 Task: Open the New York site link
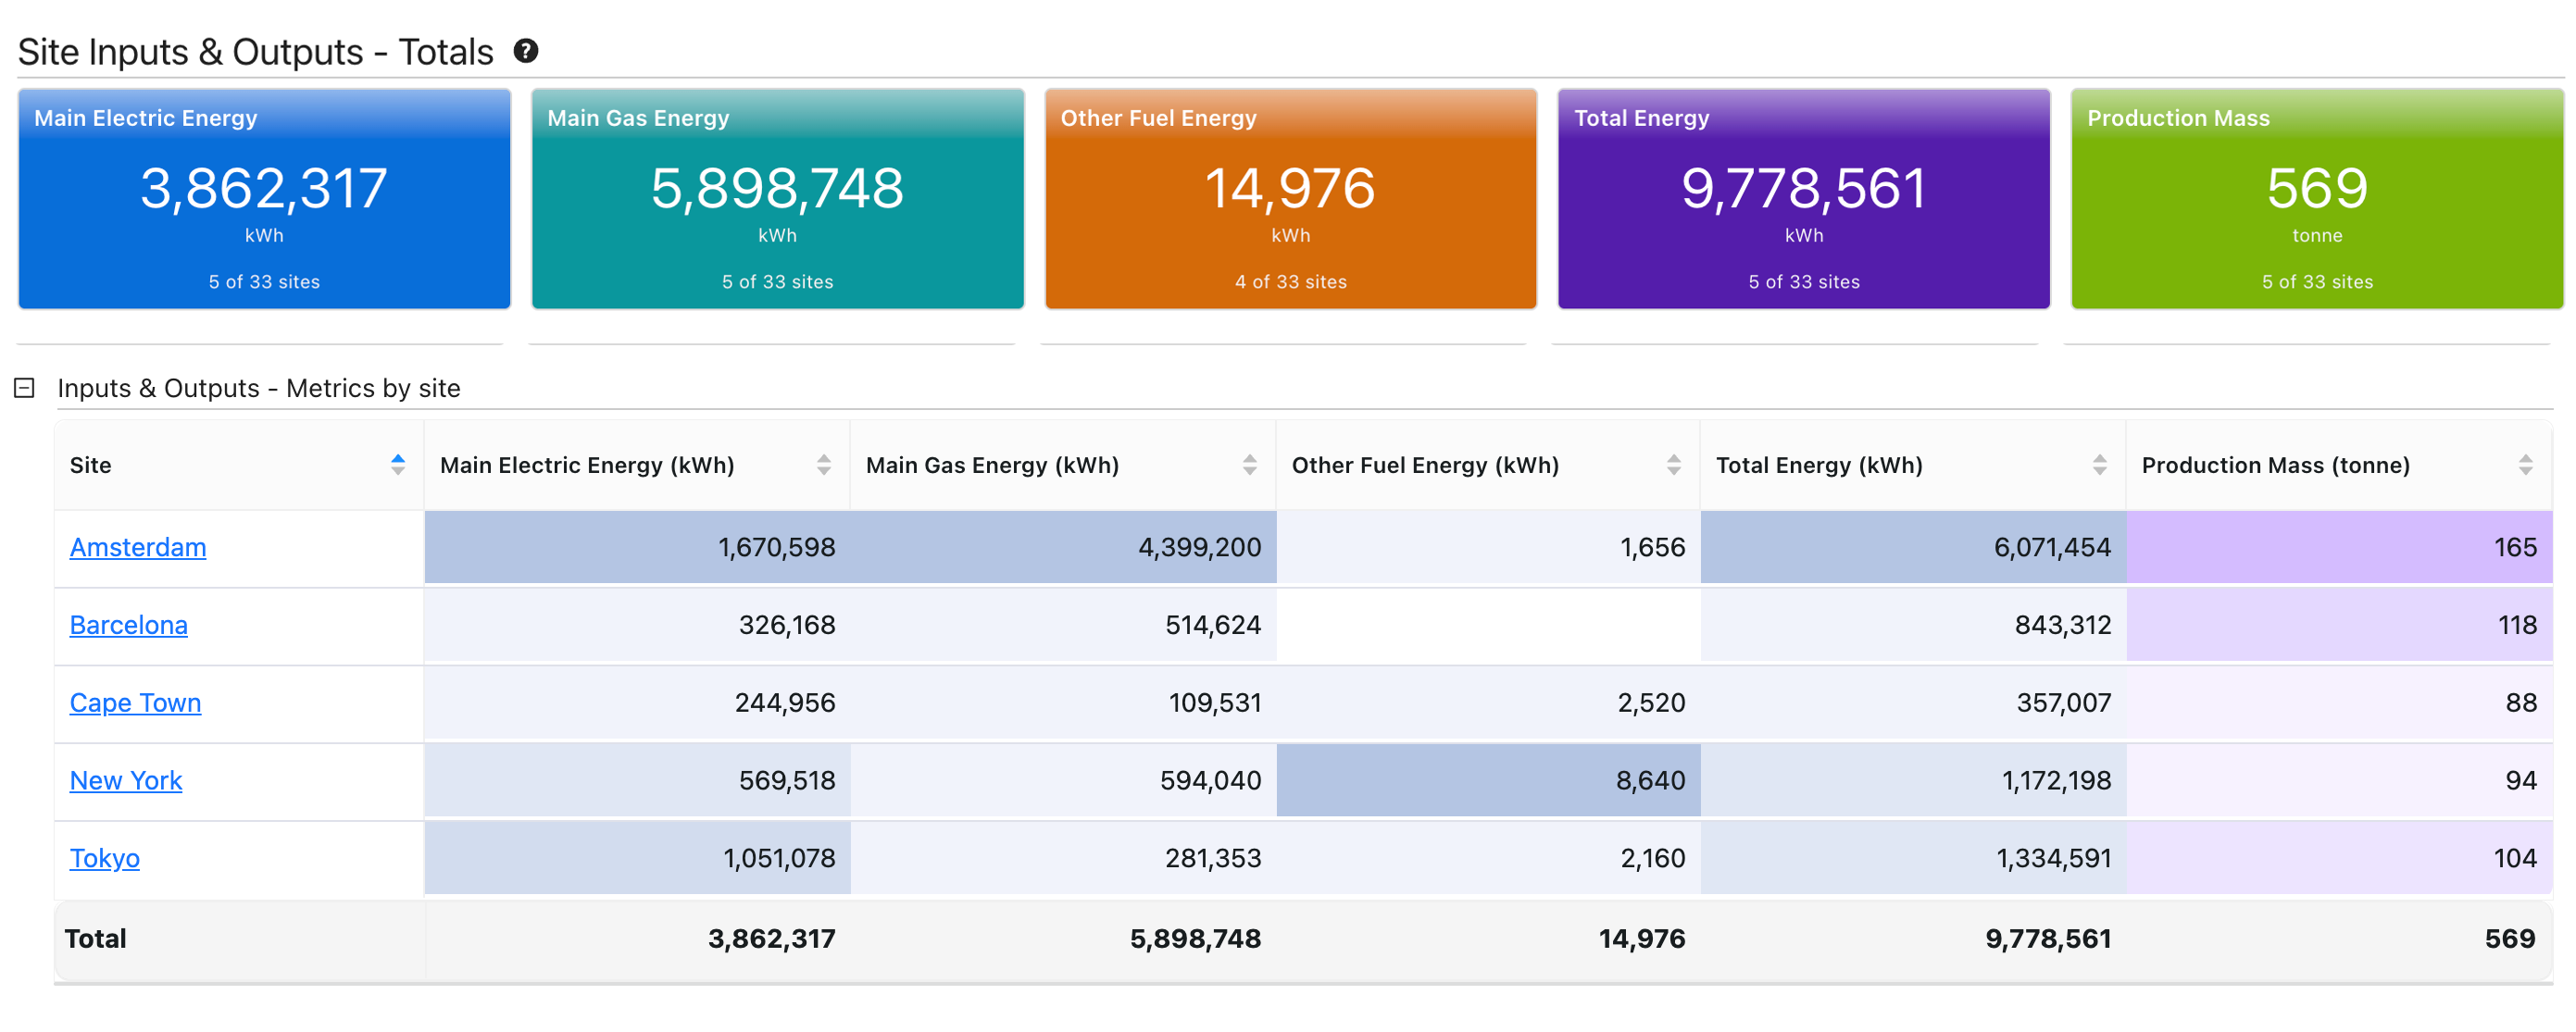(126, 781)
